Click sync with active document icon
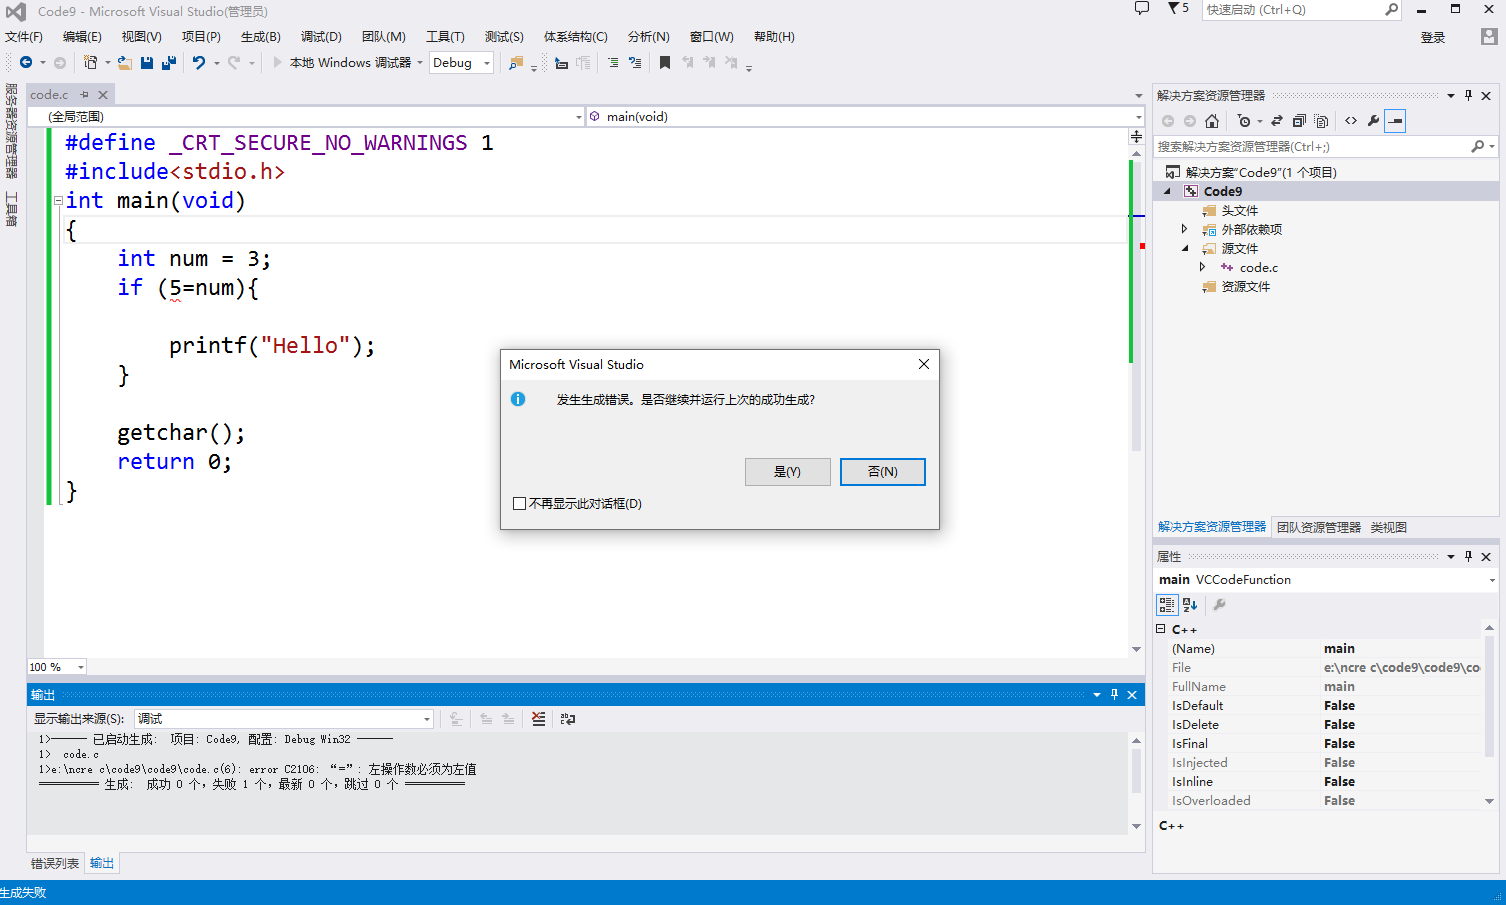 tap(1277, 121)
